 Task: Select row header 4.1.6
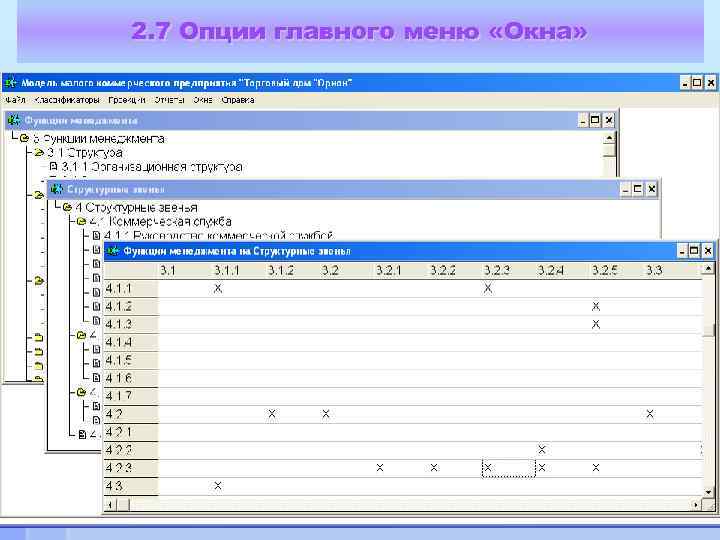(131, 378)
